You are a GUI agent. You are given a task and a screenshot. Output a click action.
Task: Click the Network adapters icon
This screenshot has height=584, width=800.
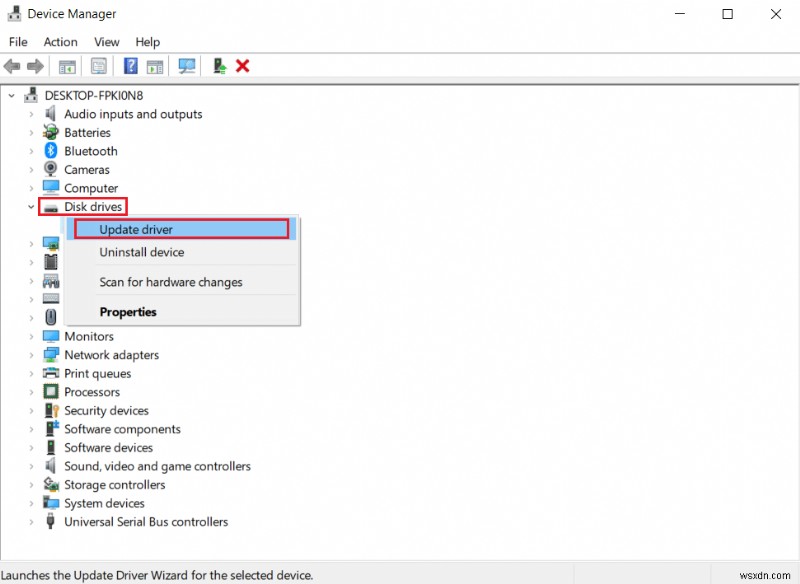(x=51, y=354)
